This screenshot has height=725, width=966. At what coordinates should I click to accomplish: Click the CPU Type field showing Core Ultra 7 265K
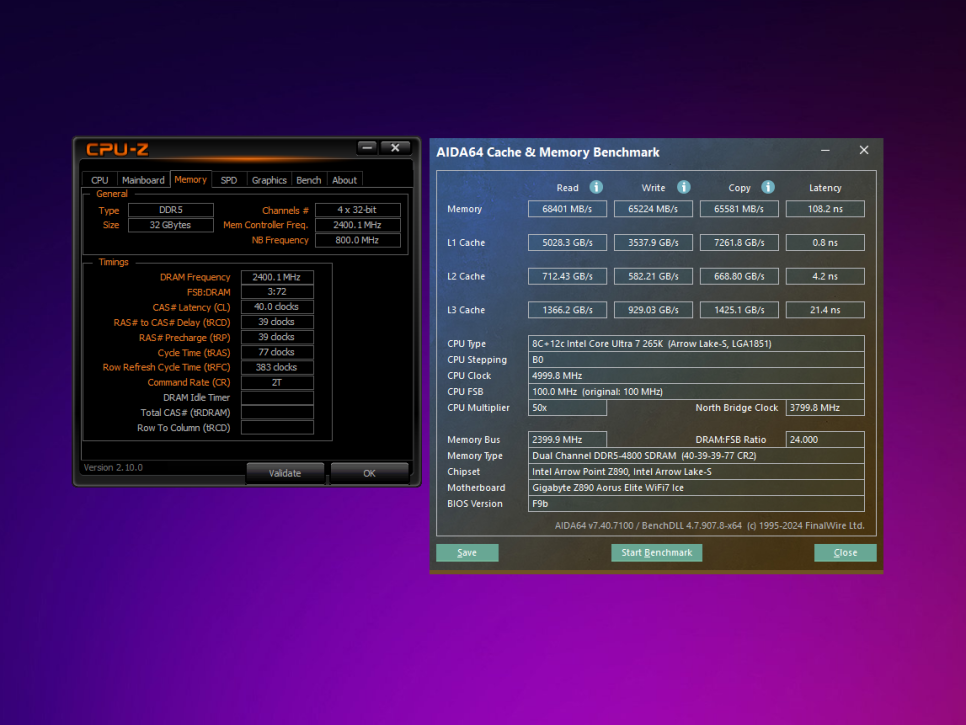[x=696, y=344]
